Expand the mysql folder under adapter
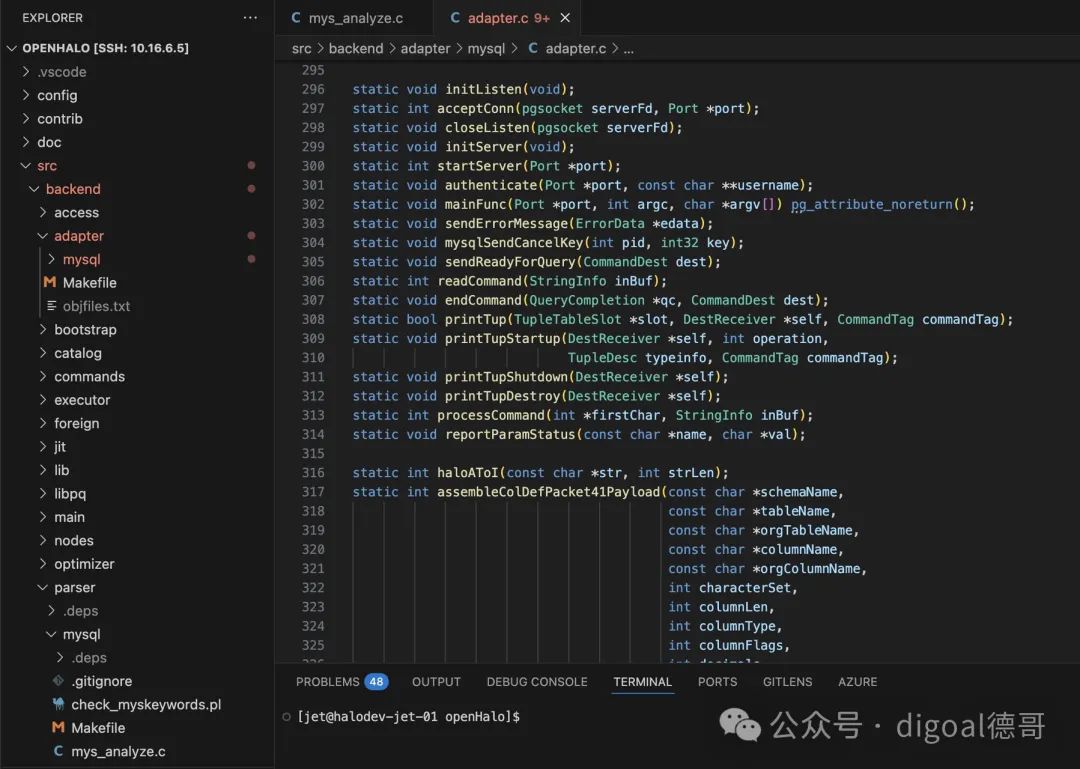Viewport: 1080px width, 769px height. click(81, 259)
